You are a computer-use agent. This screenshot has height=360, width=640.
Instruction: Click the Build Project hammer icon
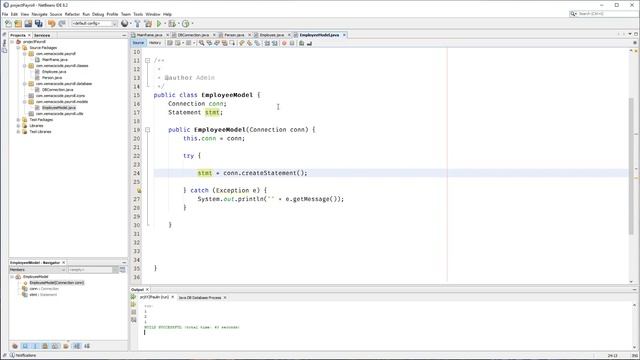click(x=138, y=24)
